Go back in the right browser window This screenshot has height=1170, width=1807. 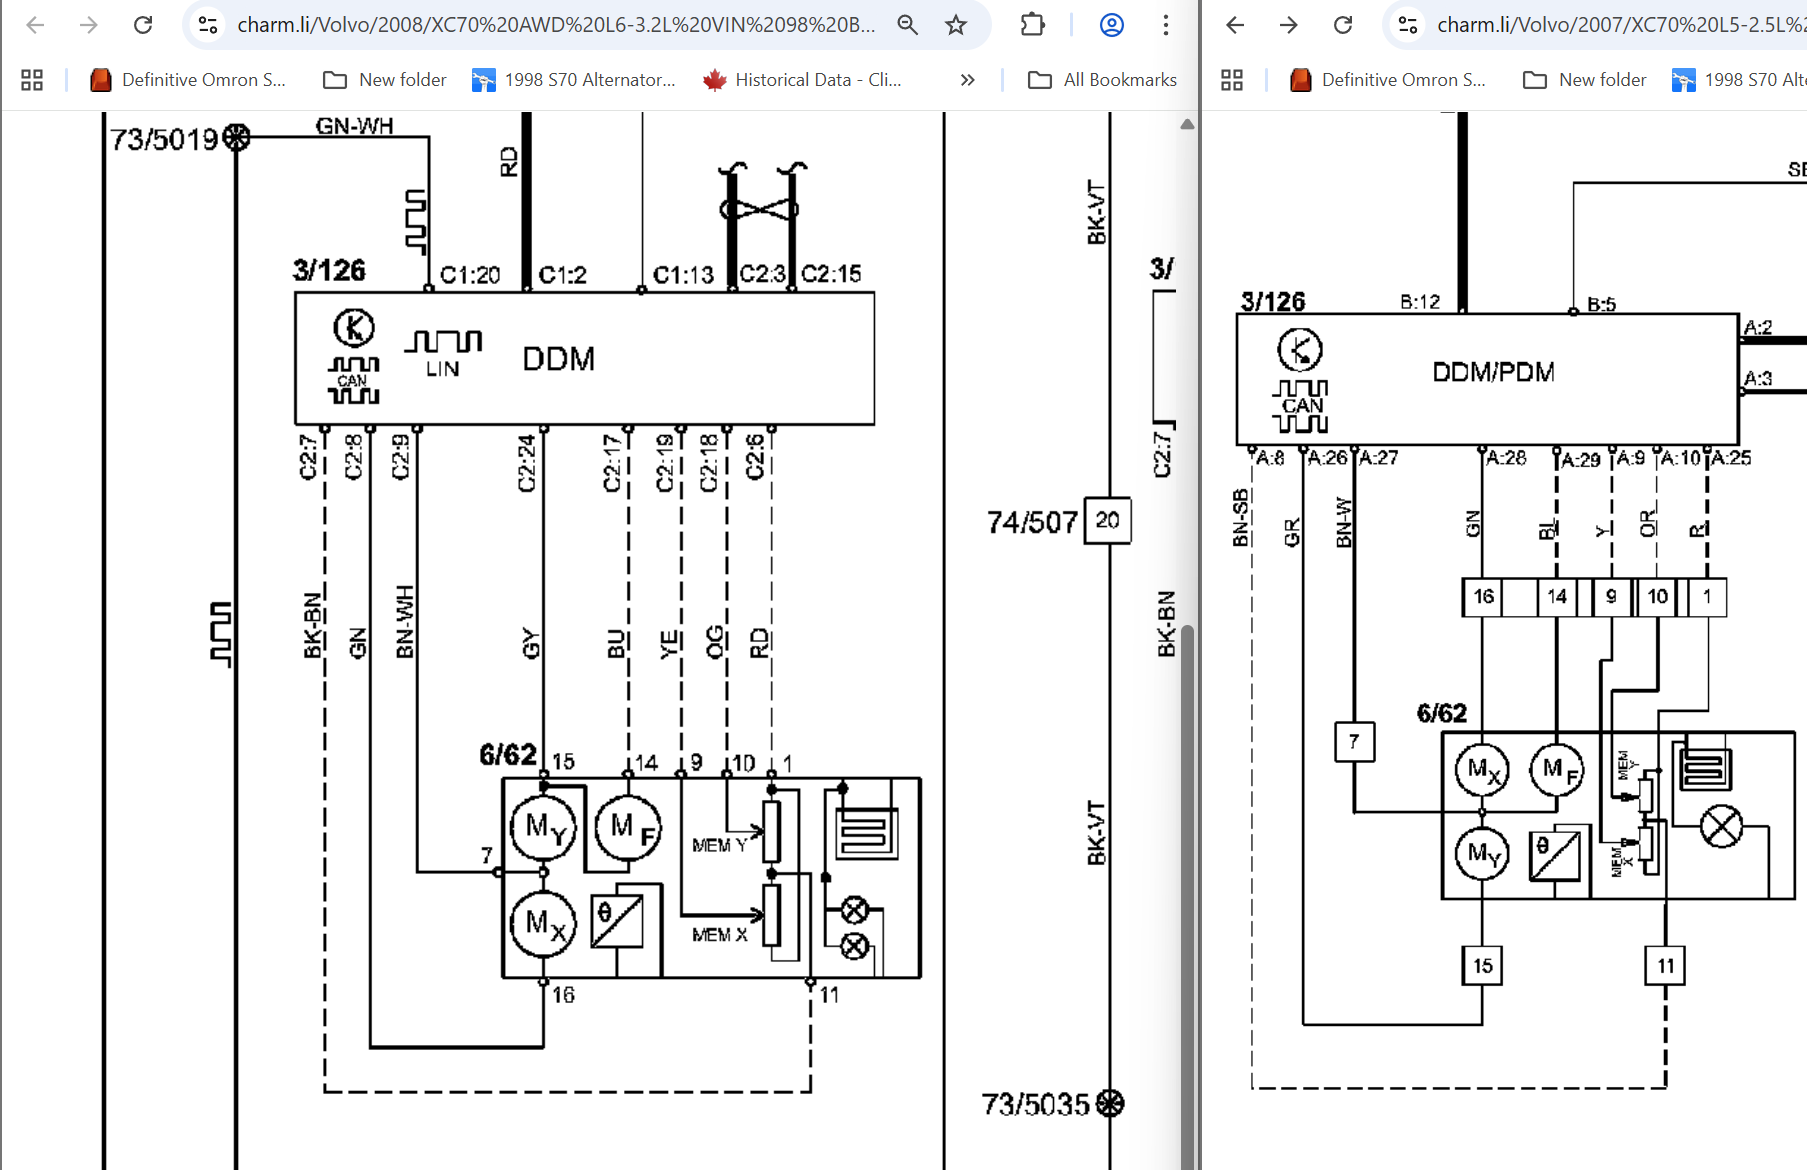click(x=1236, y=25)
